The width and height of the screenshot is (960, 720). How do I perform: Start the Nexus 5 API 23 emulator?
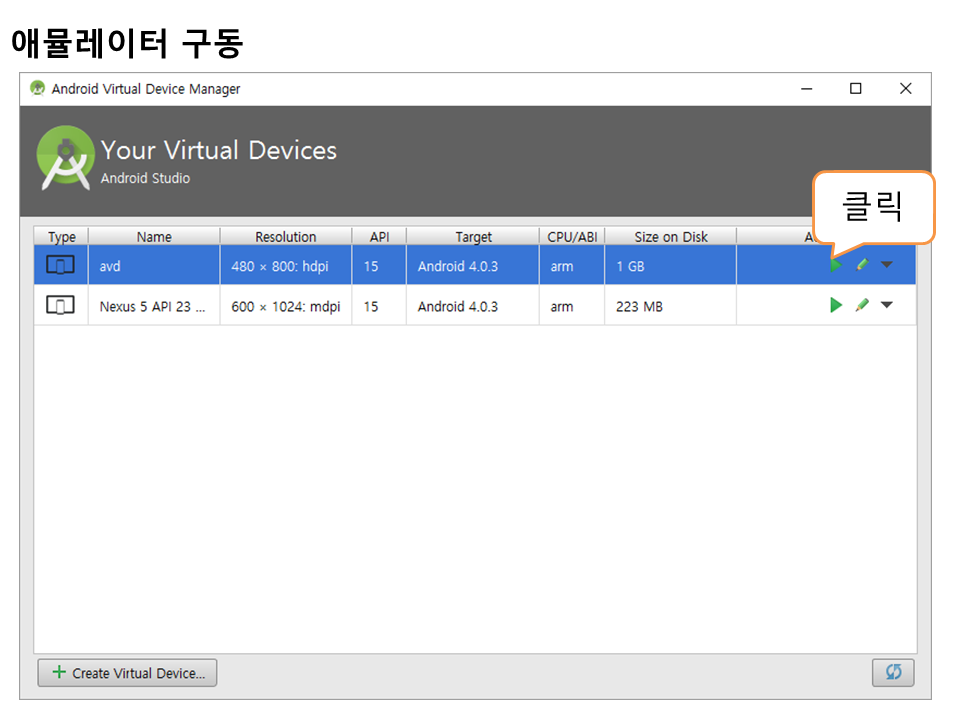[836, 305]
